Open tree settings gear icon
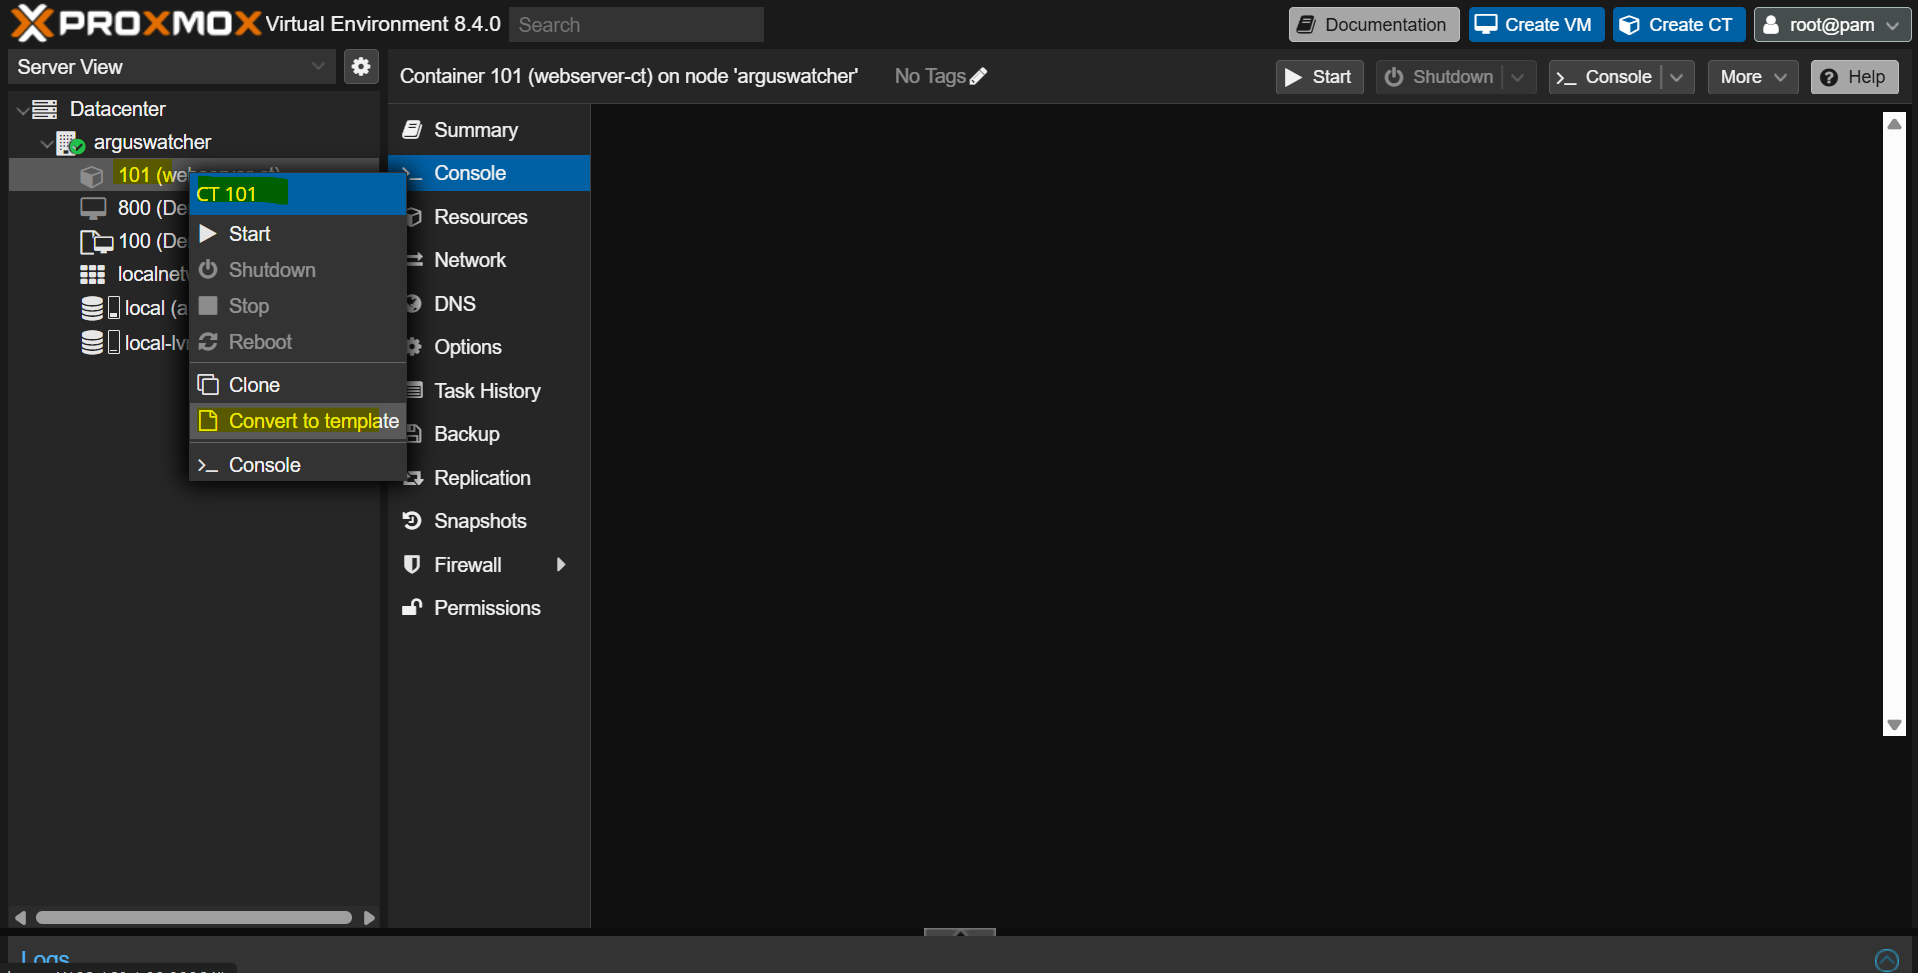 [x=361, y=67]
